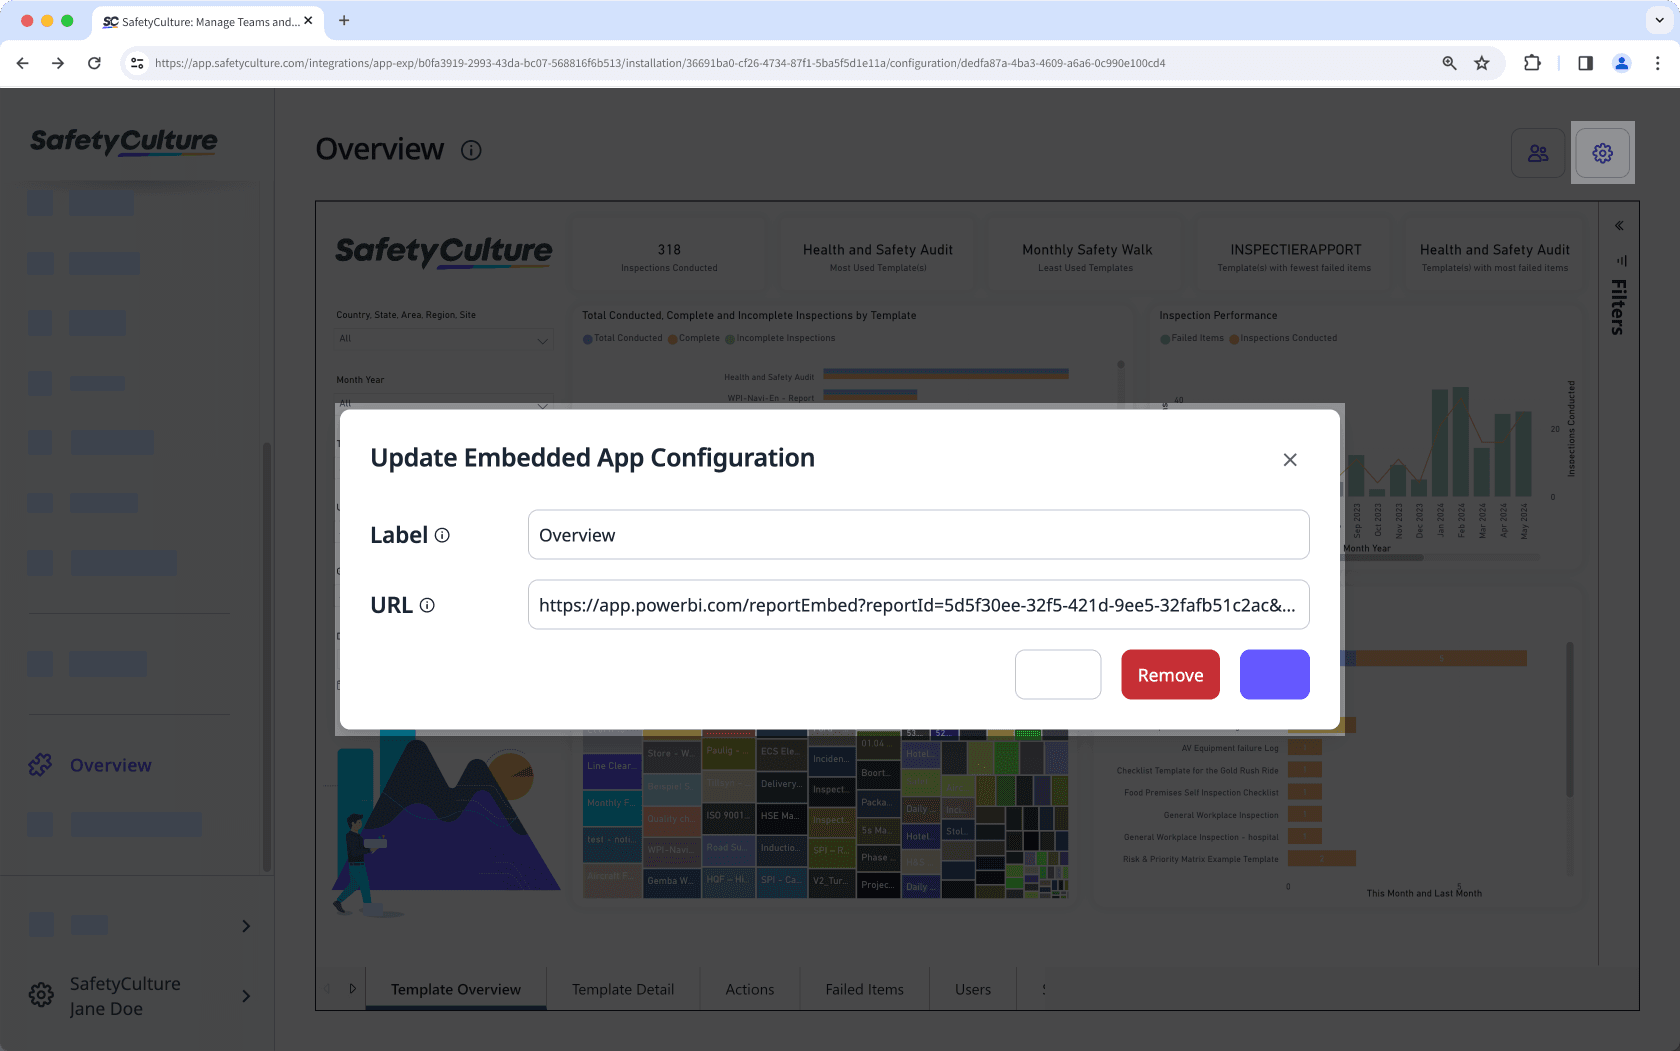Viewport: 1680px width, 1051px height.
Task: Click the filter lines icon in the Filters pane
Action: 1621,260
